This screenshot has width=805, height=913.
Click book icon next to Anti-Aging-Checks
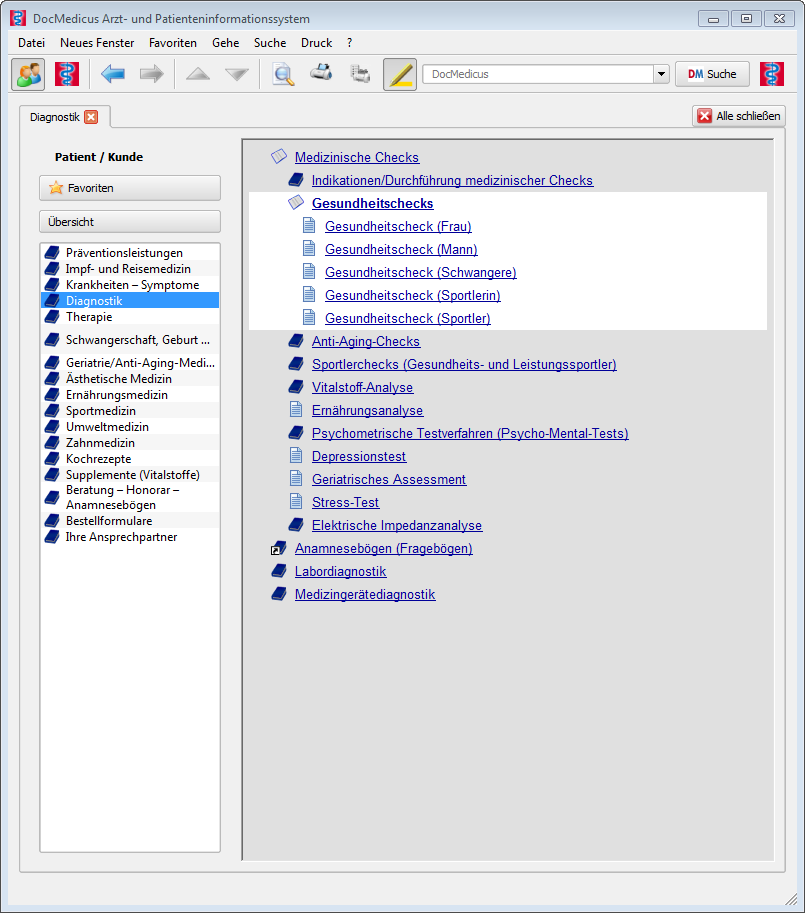click(x=296, y=341)
